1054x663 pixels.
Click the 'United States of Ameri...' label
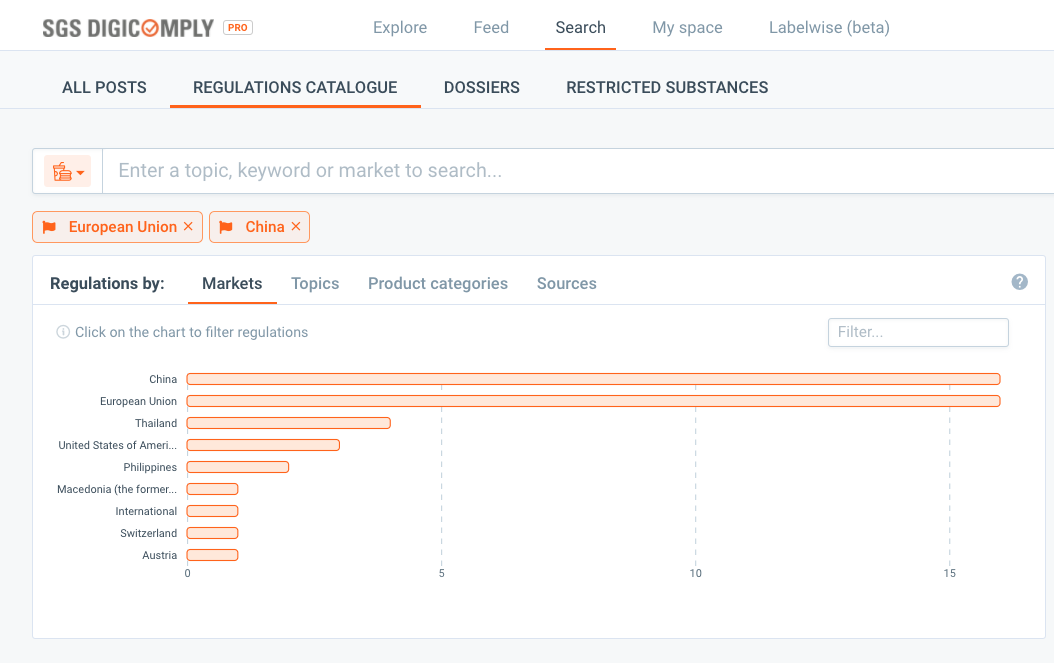[118, 445]
